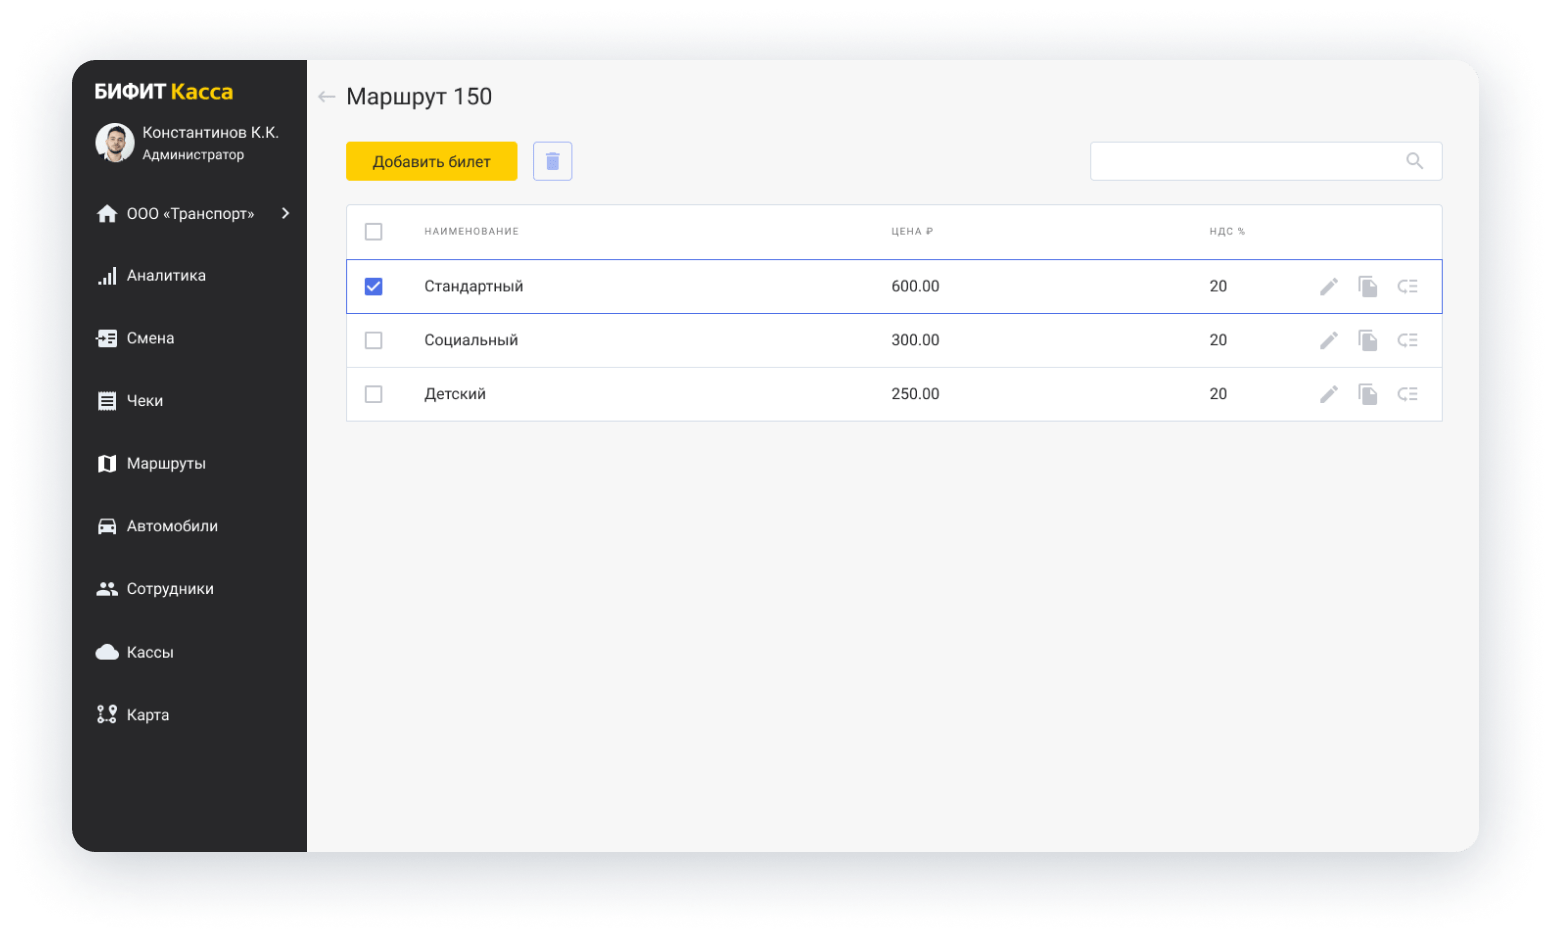The height and width of the screenshot is (936, 1551).
Task: Click the map Маршруты icon
Action: tap(107, 464)
